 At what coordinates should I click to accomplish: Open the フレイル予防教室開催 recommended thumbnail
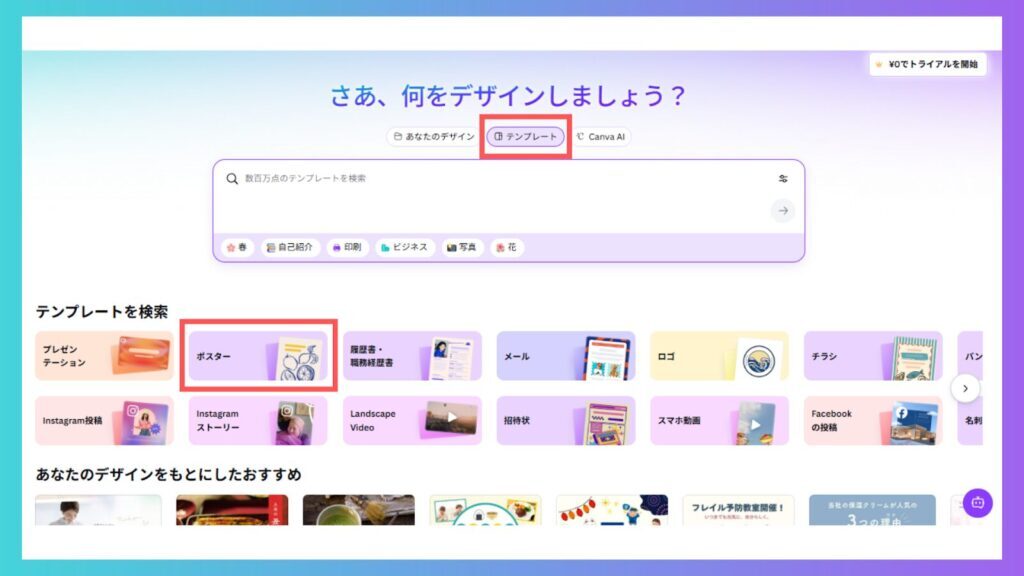point(739,510)
